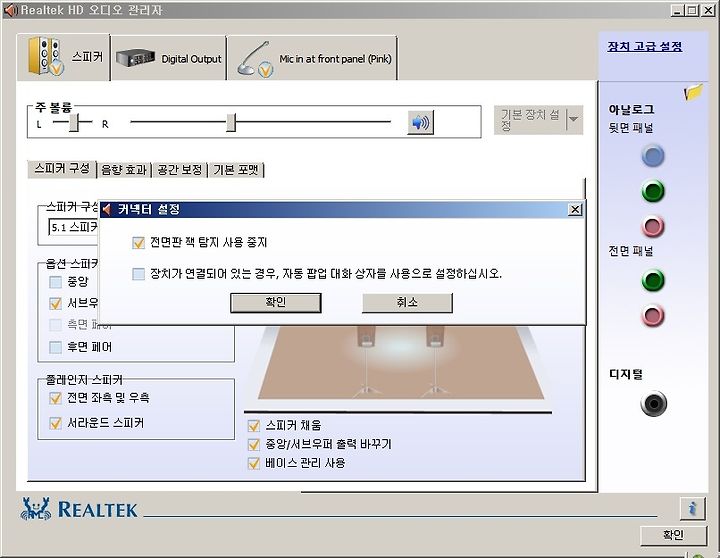Image resolution: width=720 pixels, height=558 pixels.
Task: Toggle the subwoofer 서브우퍼 checkbox
Action: tap(55, 304)
